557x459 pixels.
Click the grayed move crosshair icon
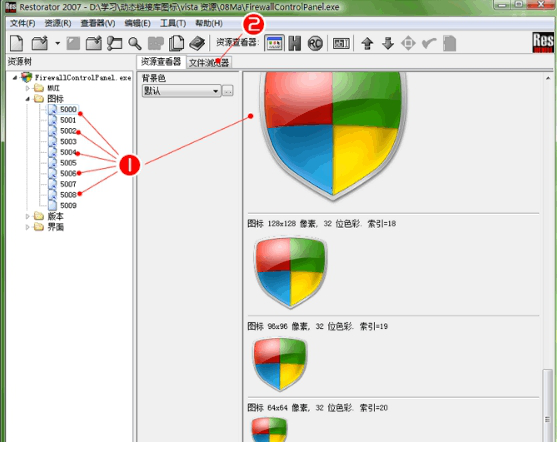click(x=408, y=43)
